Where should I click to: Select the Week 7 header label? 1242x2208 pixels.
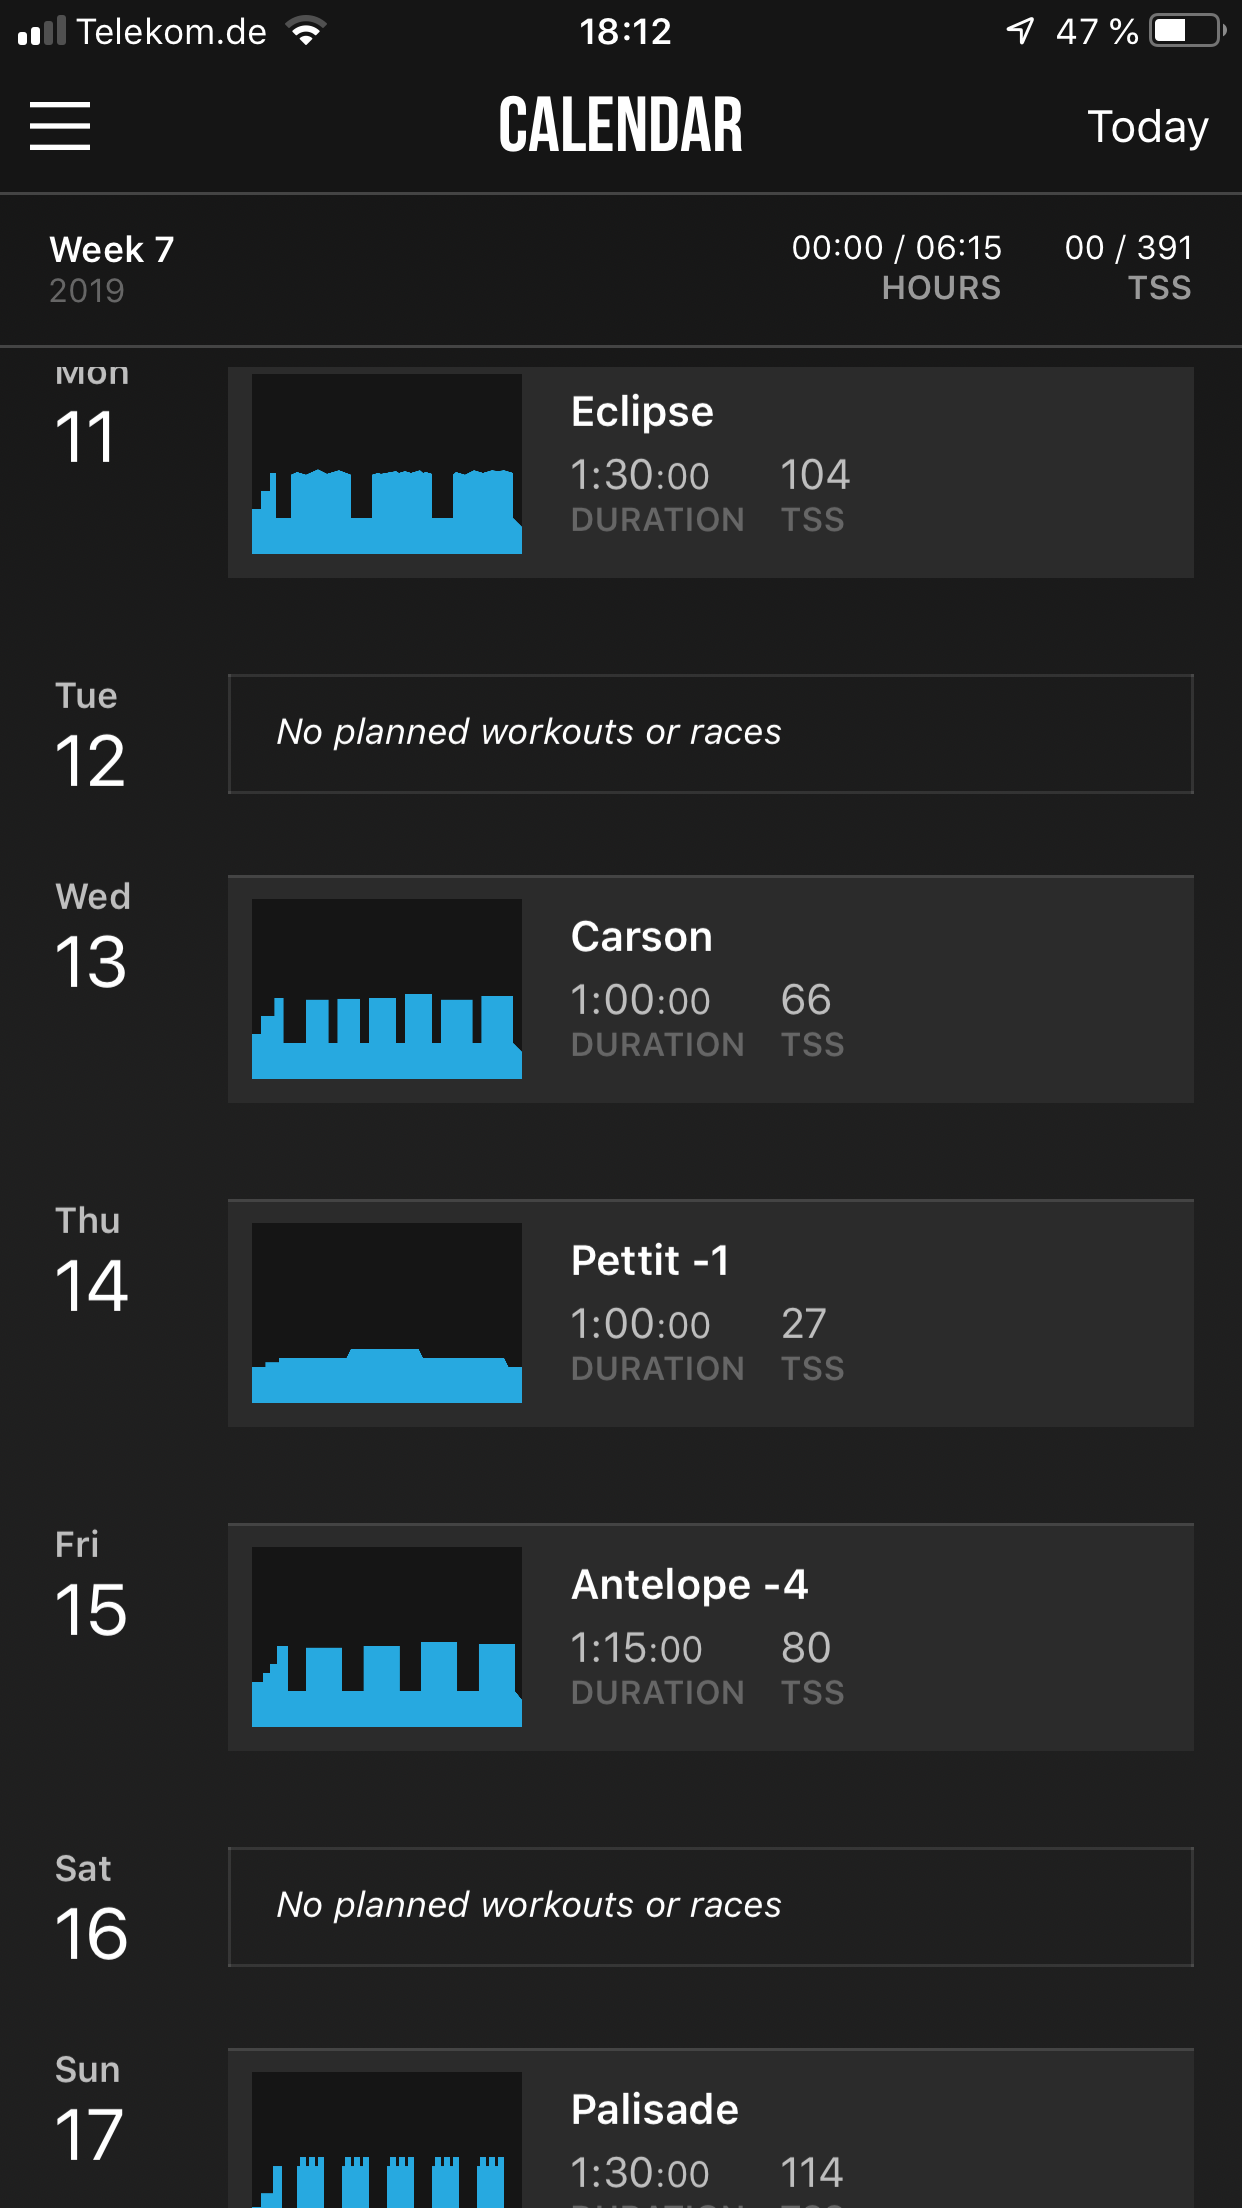(112, 250)
